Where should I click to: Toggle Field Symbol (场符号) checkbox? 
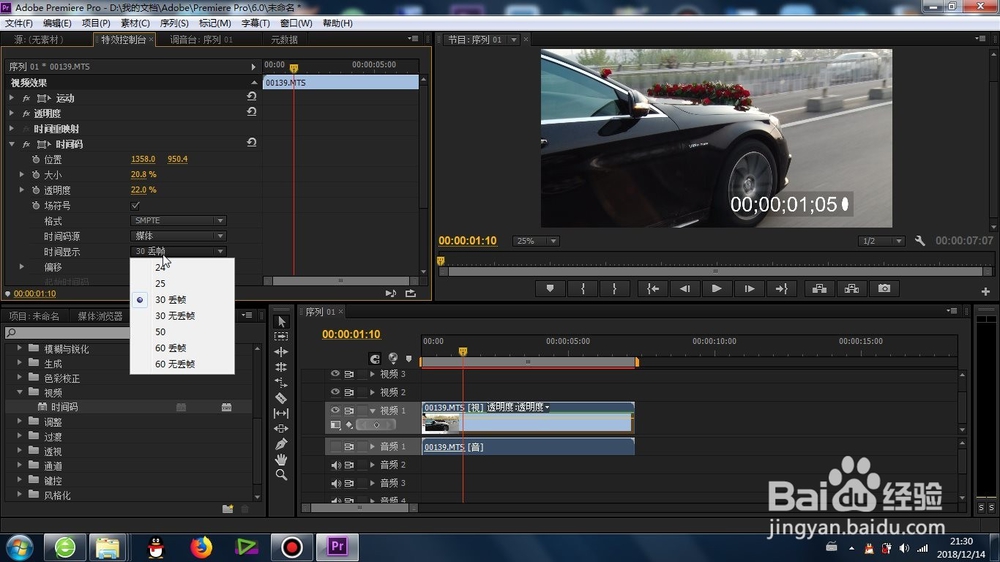(x=135, y=205)
